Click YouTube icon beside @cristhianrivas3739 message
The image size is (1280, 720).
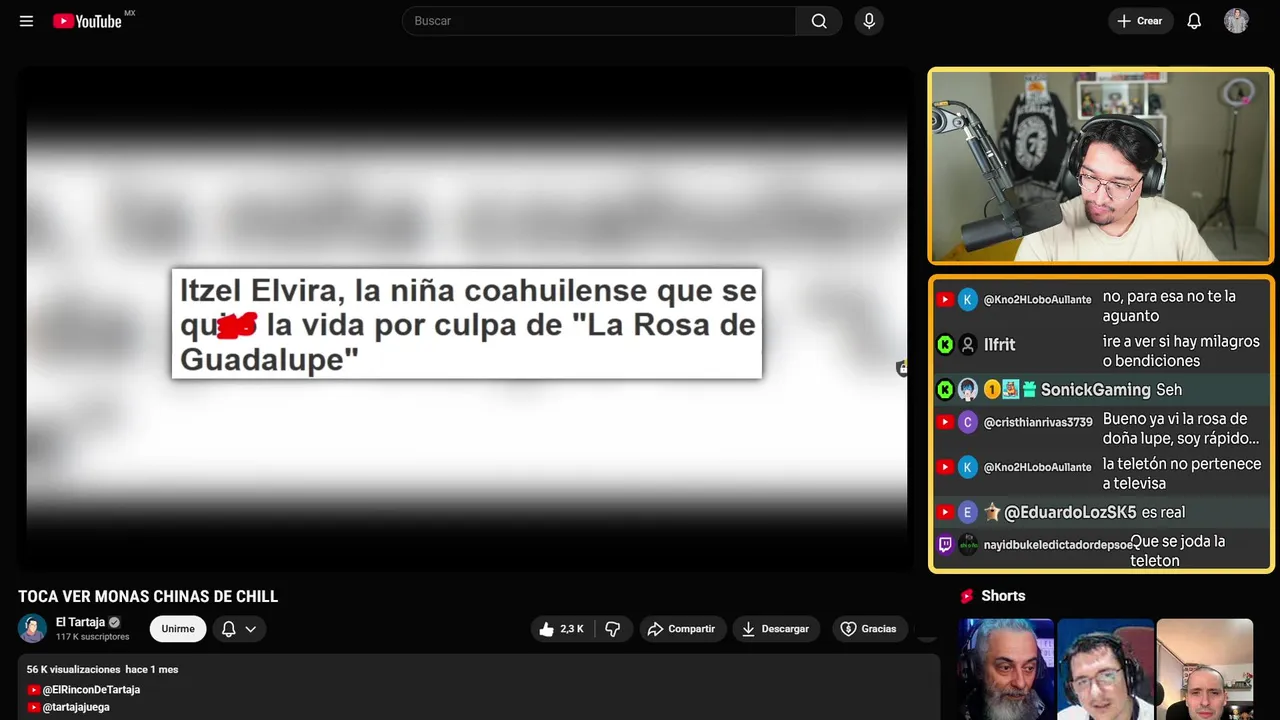click(945, 422)
